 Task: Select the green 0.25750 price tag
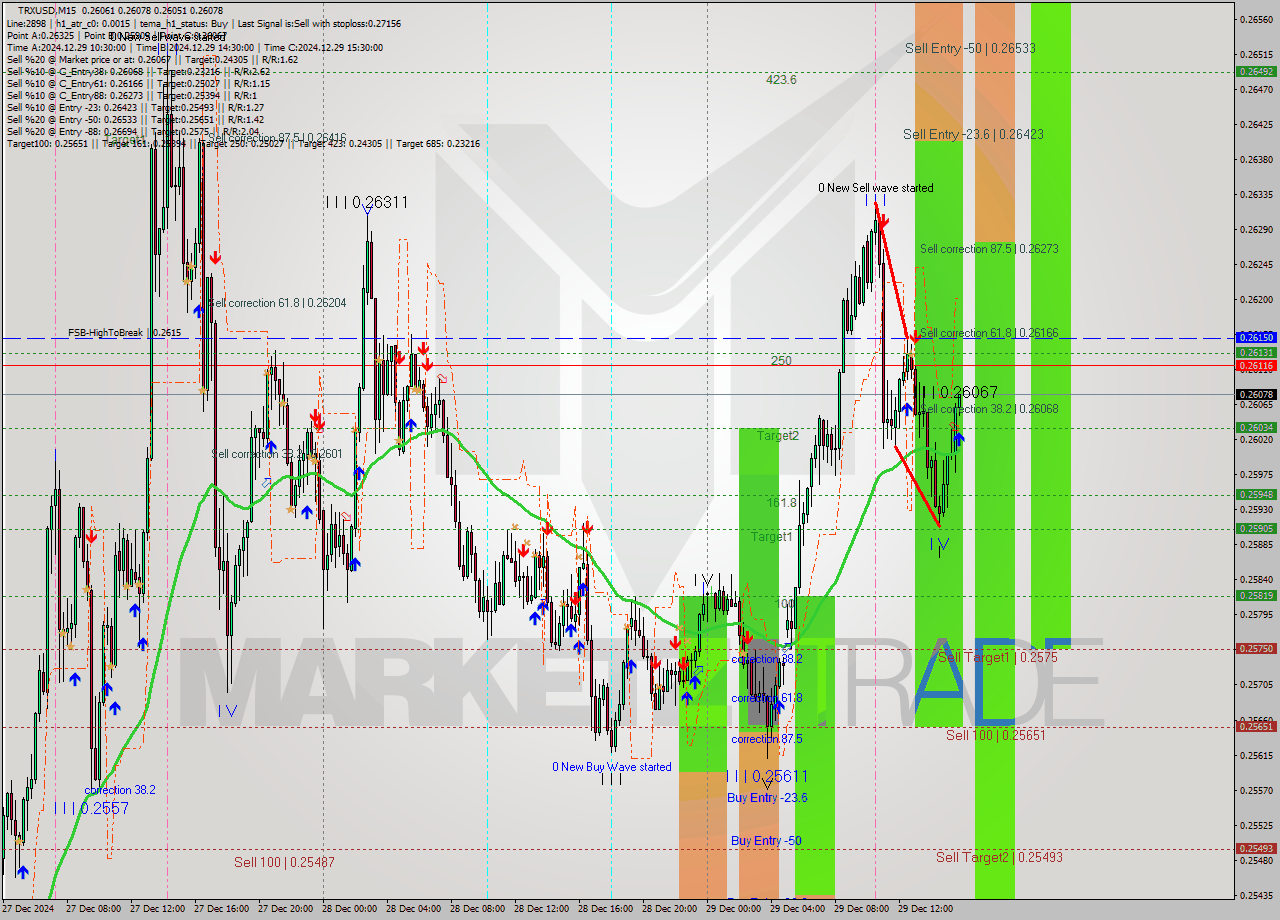(1256, 648)
